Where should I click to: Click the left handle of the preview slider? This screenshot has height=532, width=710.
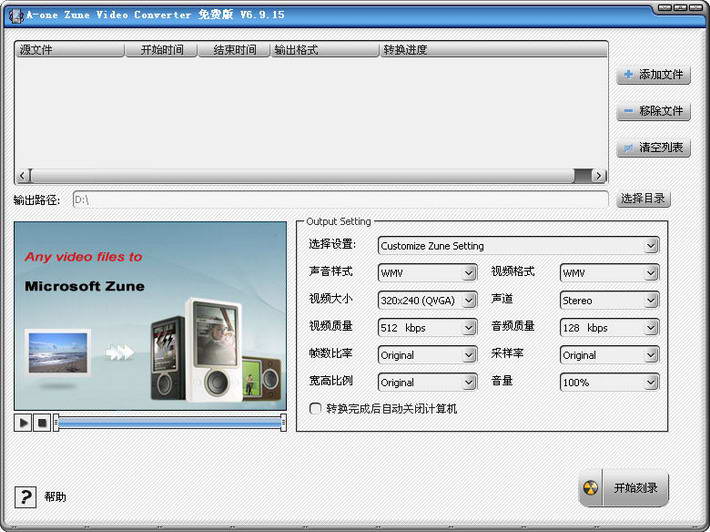coord(56,423)
